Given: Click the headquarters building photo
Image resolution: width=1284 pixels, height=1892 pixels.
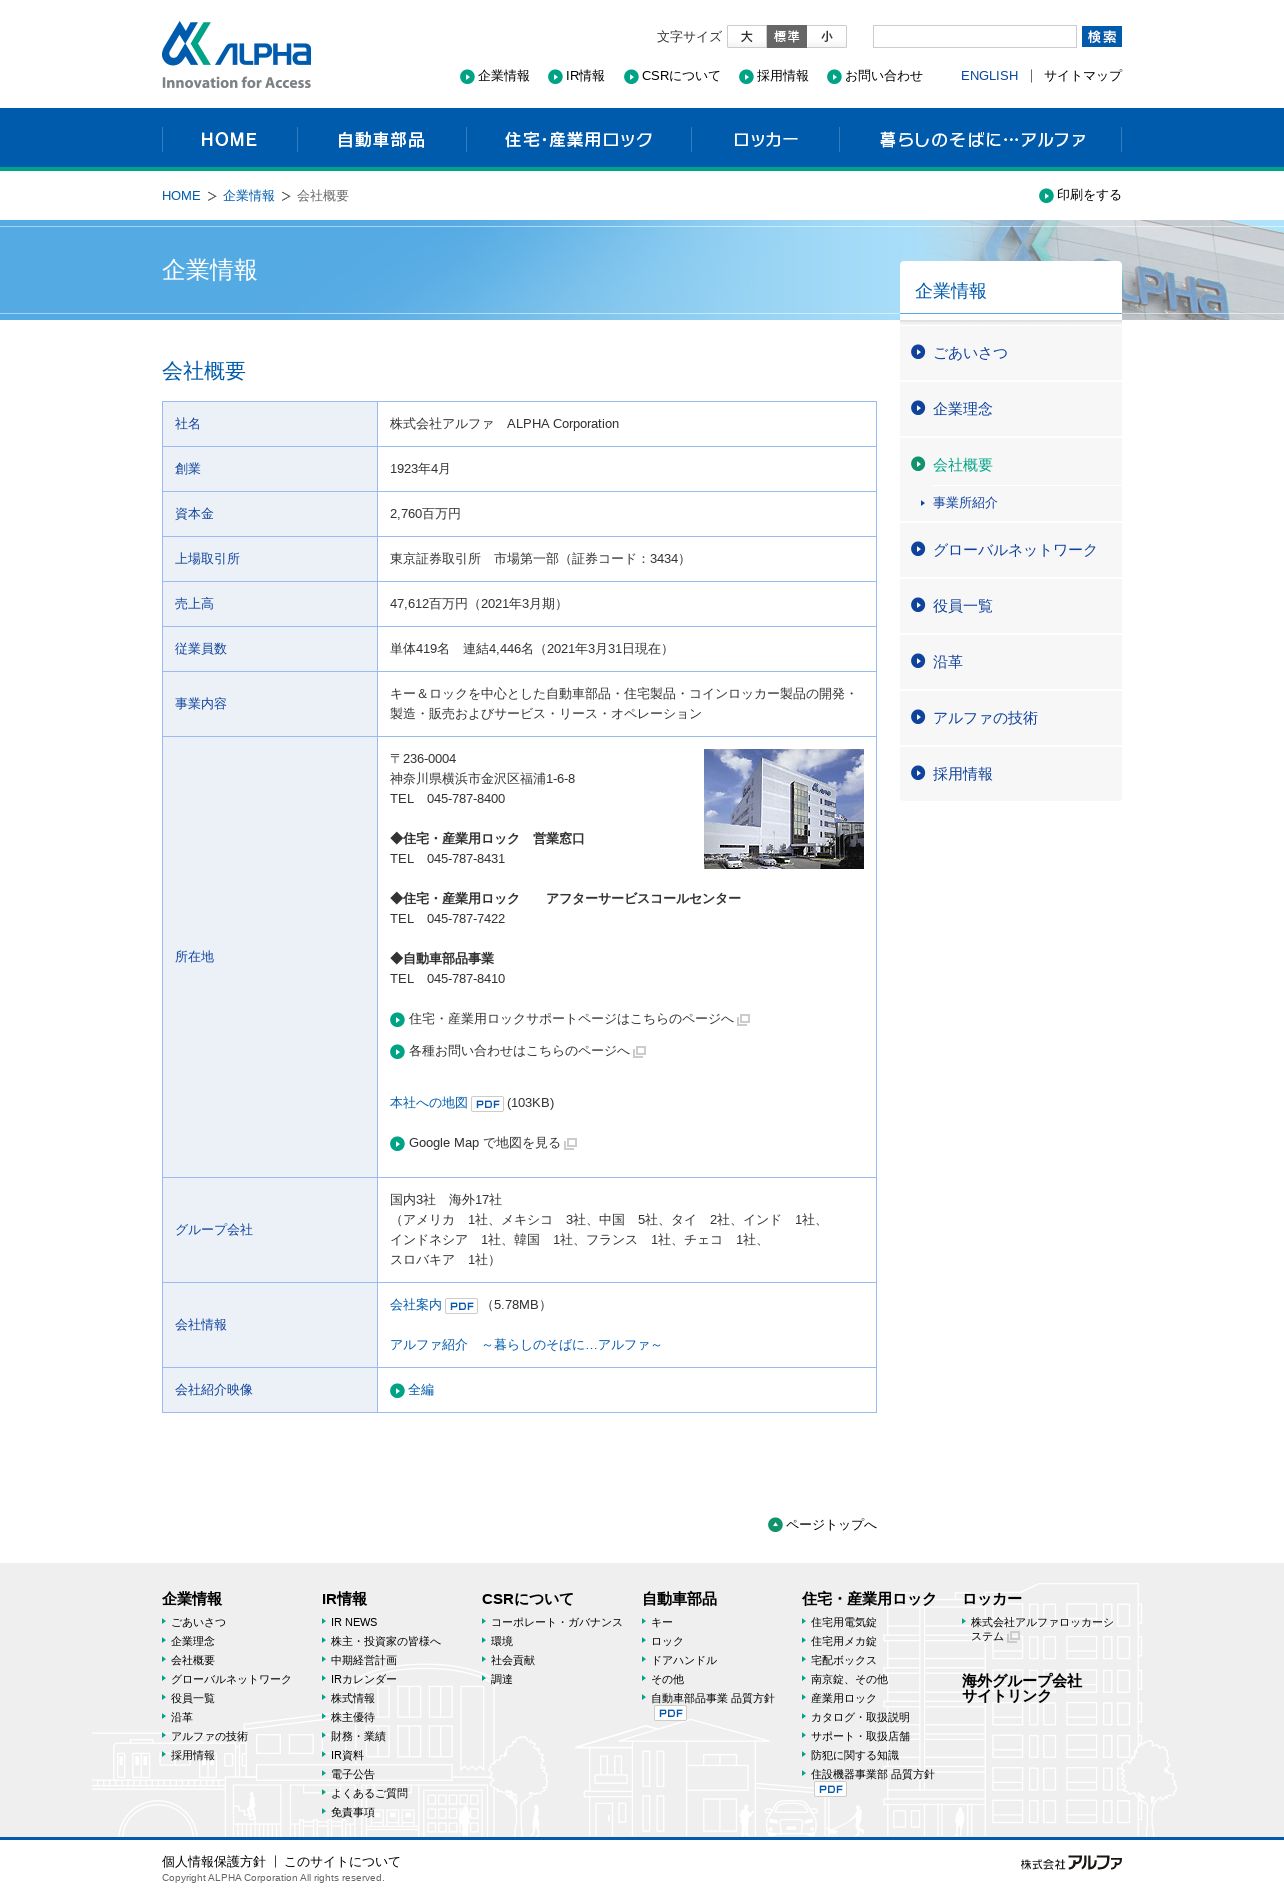Looking at the screenshot, I should 784,809.
